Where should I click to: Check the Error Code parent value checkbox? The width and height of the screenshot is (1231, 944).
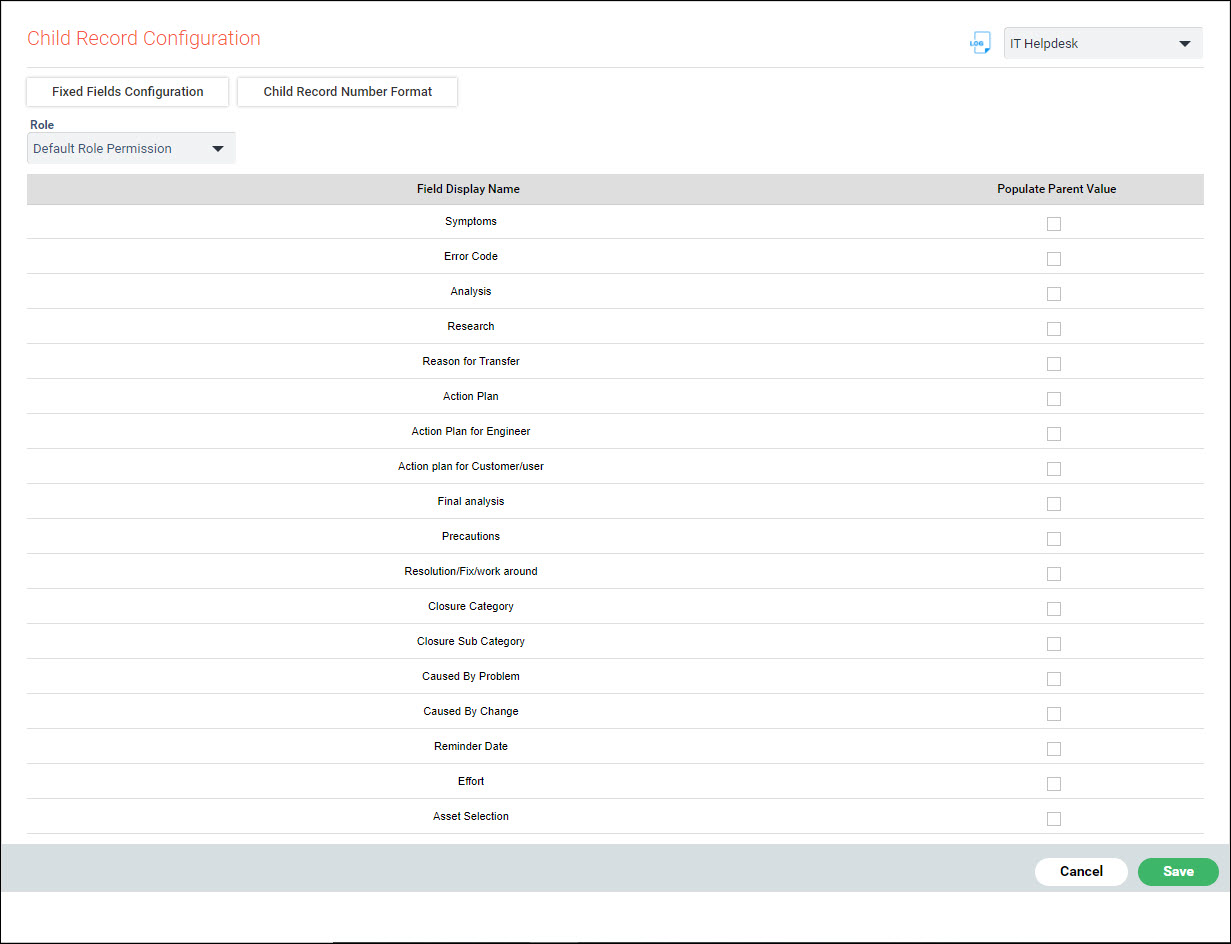1053,258
